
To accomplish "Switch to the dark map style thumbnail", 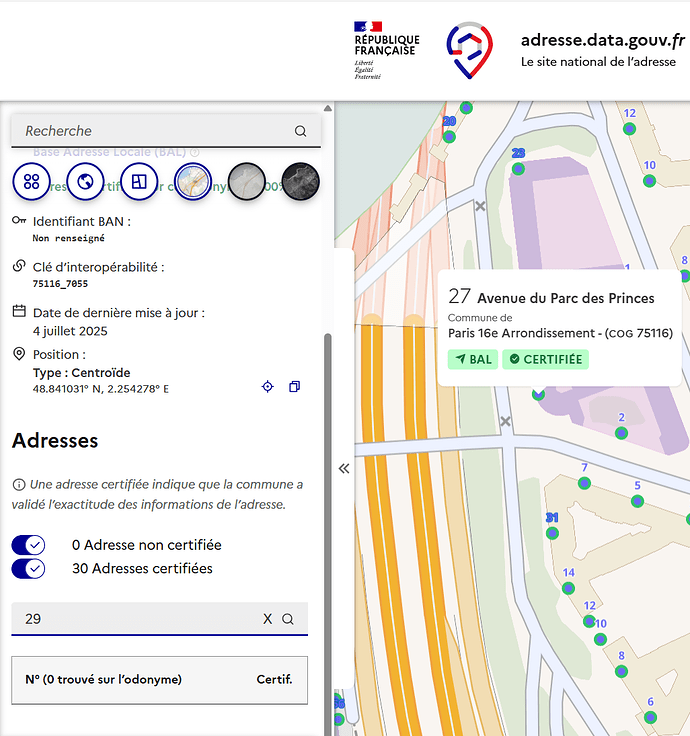I will coord(300,182).
